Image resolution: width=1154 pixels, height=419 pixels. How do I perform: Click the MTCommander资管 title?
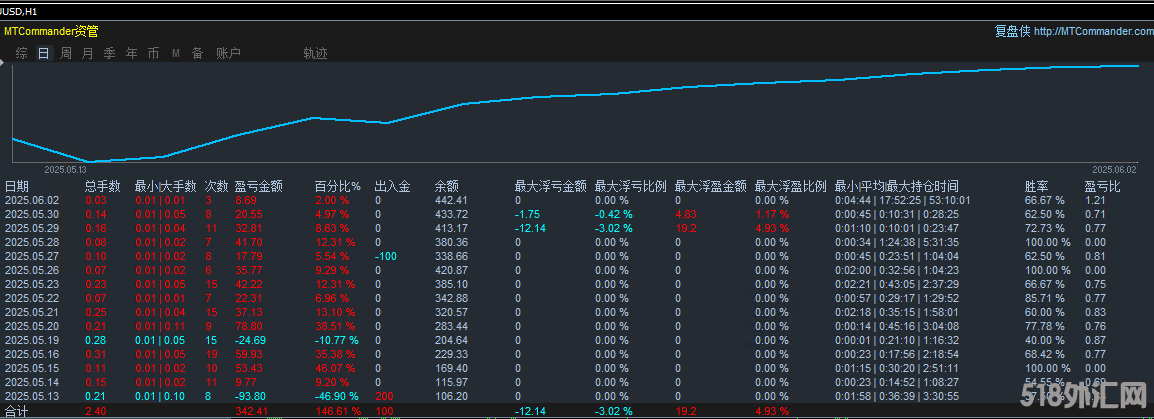pos(51,32)
